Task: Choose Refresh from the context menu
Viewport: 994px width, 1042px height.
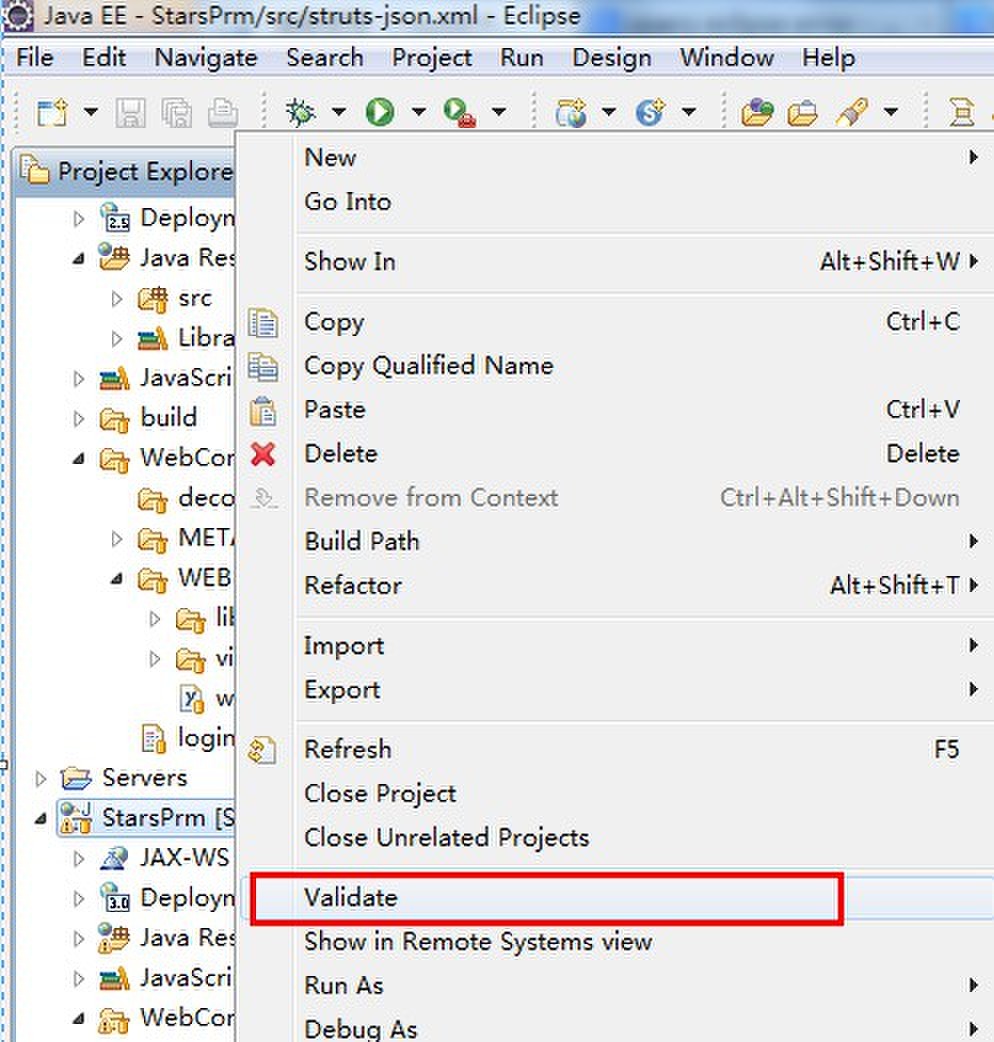Action: click(x=614, y=750)
